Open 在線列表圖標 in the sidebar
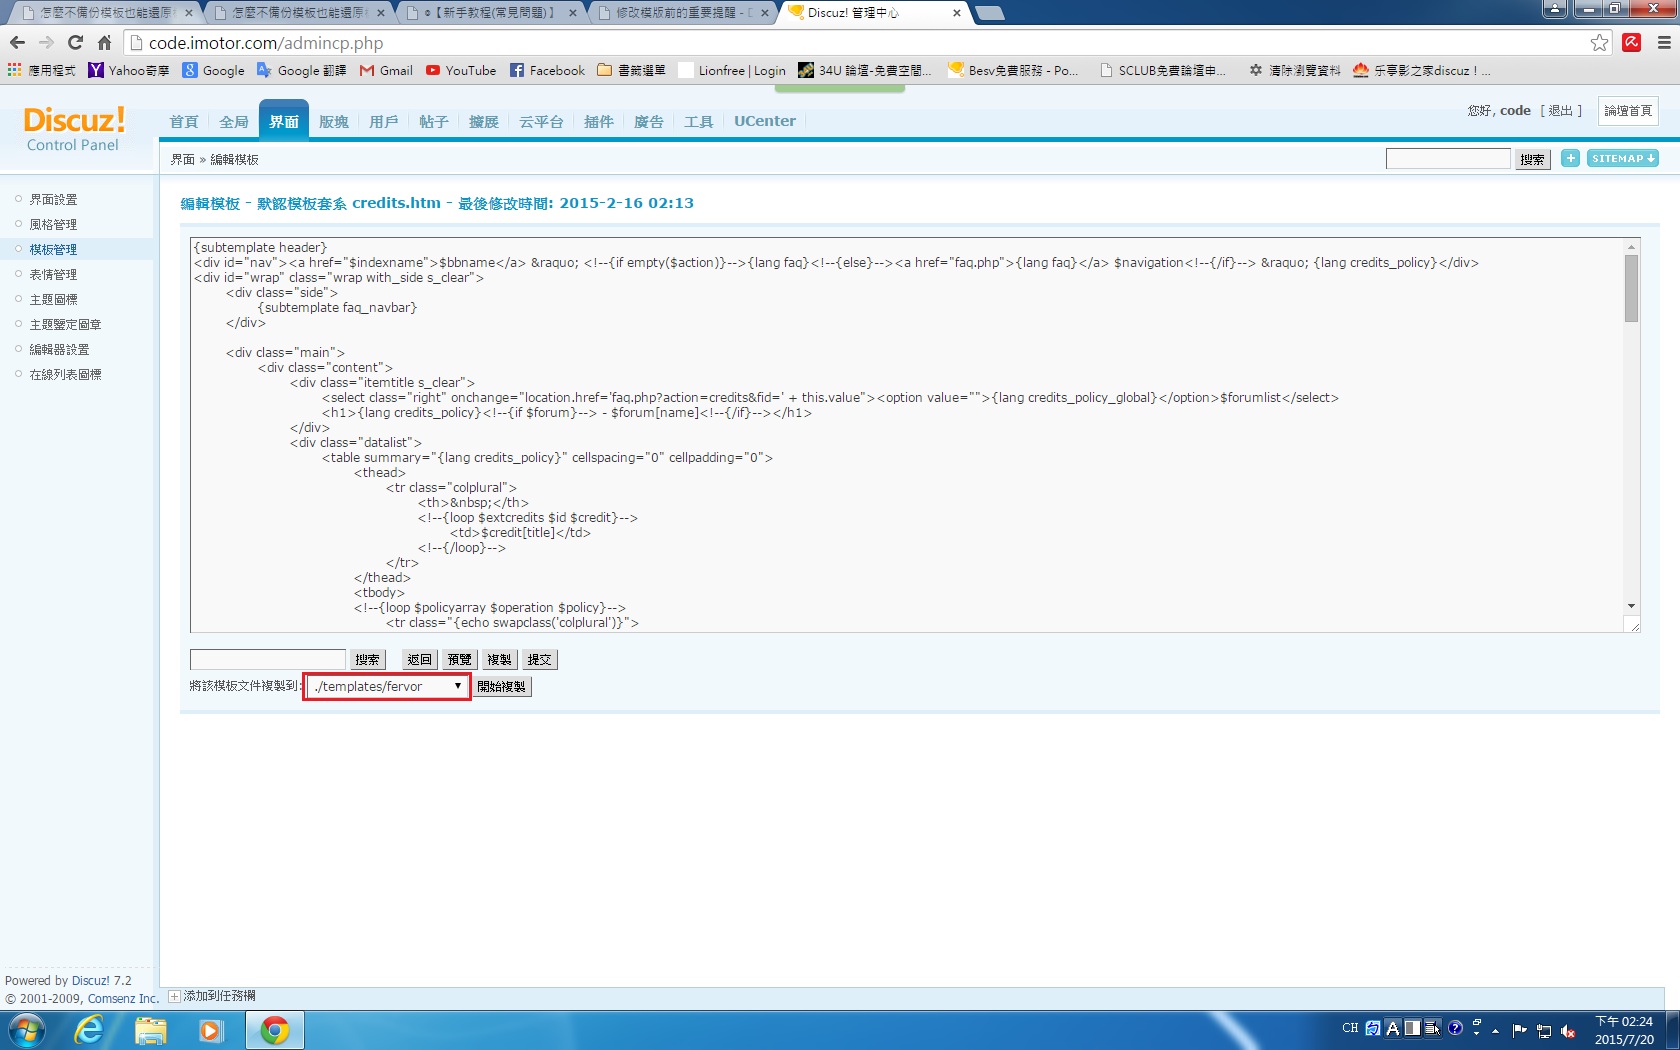 (65, 374)
